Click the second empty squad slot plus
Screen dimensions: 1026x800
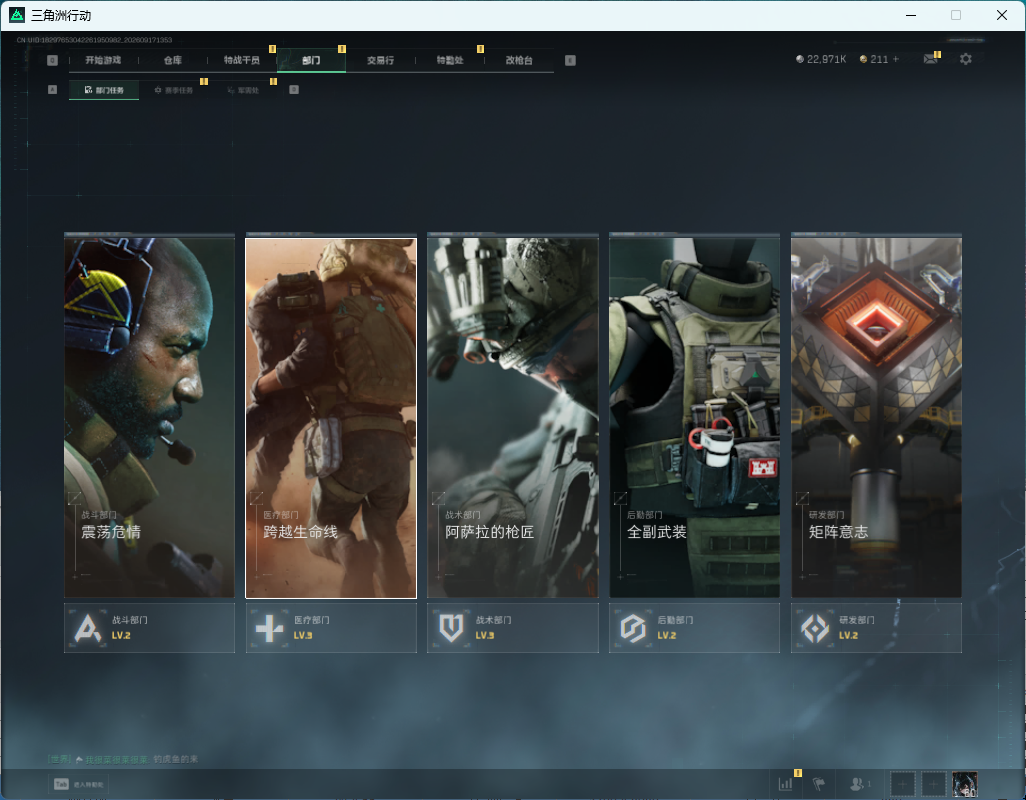(934, 784)
